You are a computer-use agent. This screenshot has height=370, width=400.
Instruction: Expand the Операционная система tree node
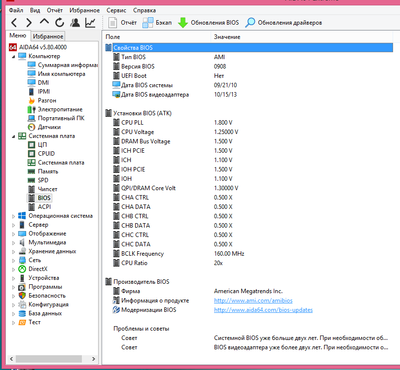coord(13,216)
